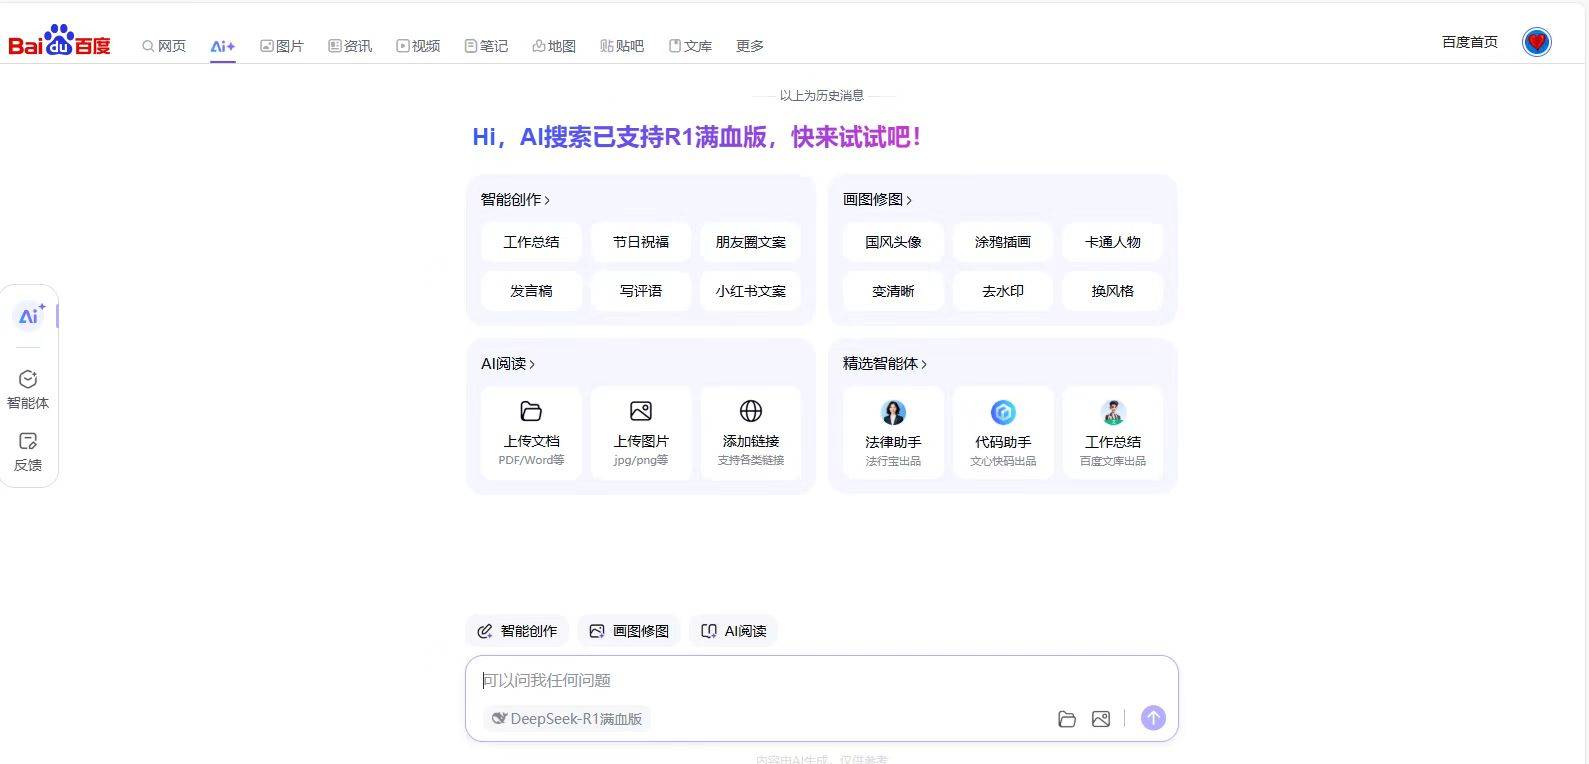Click the 写评语 button

click(641, 291)
